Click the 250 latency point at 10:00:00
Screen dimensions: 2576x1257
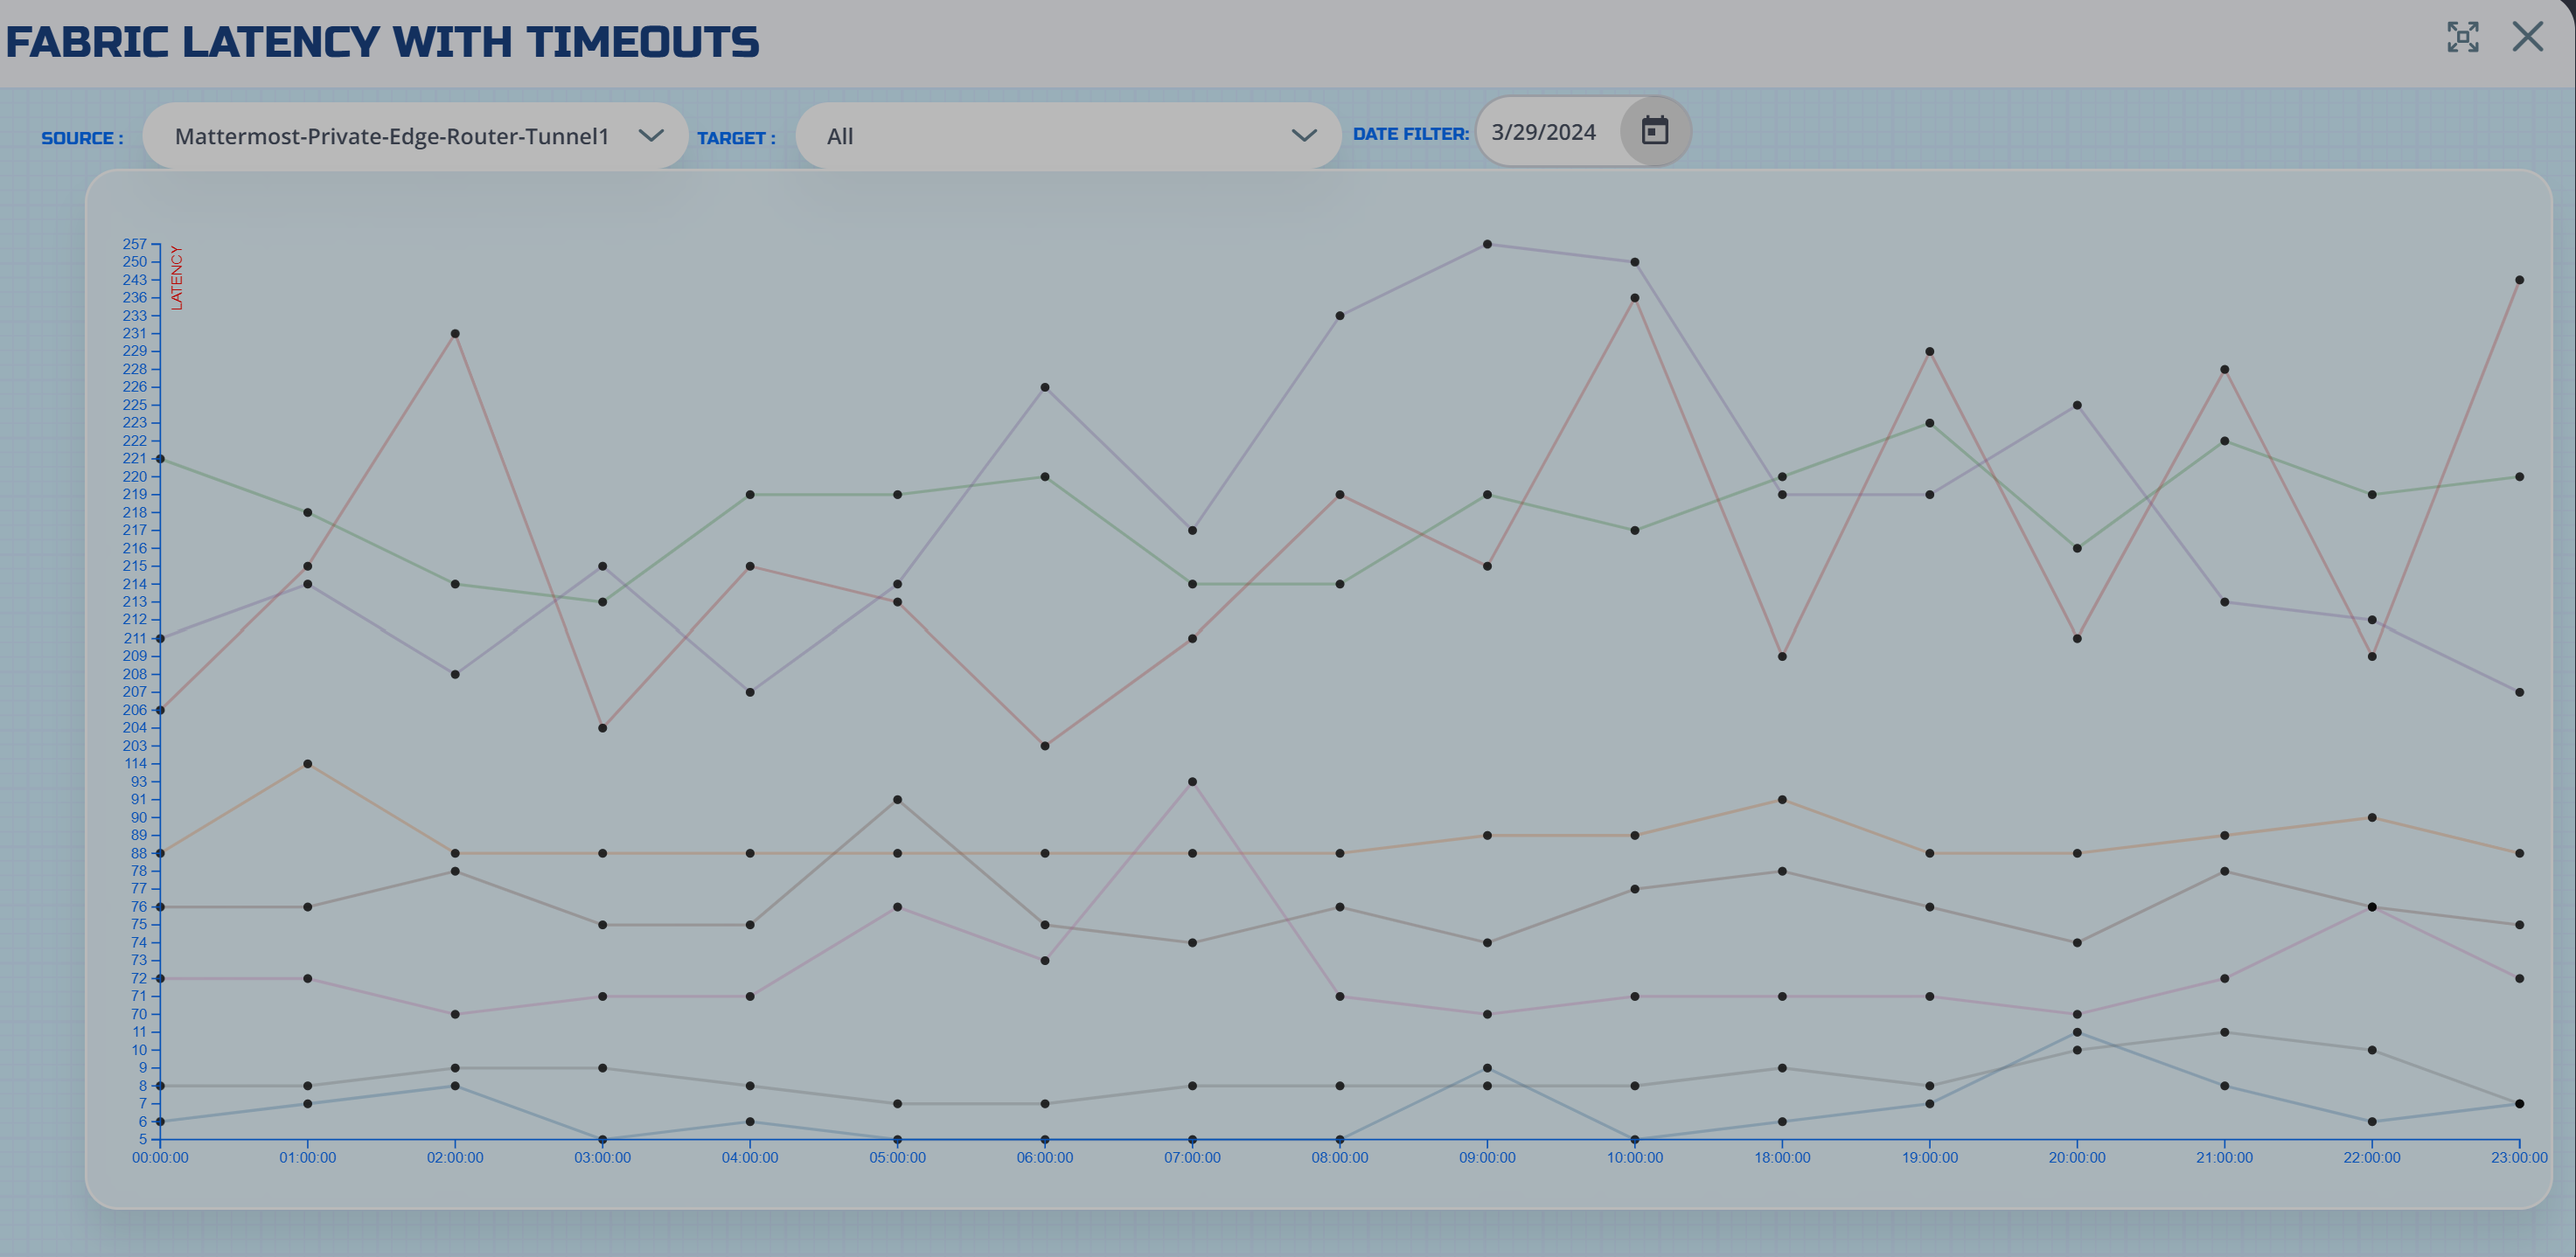1635,262
